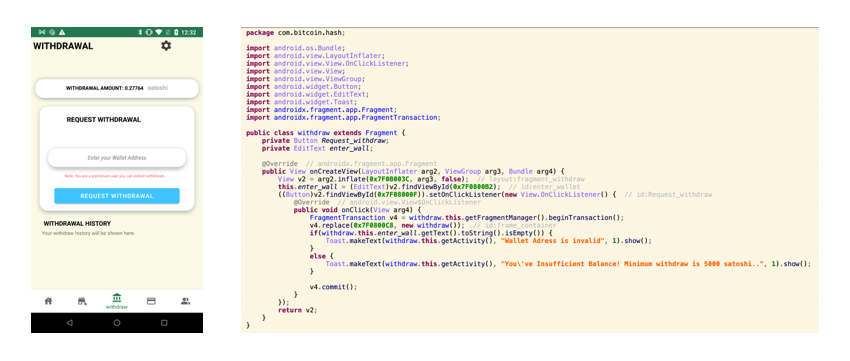Tap the home icon in bottom navigation
Screen dimensions: 850x361
click(48, 301)
